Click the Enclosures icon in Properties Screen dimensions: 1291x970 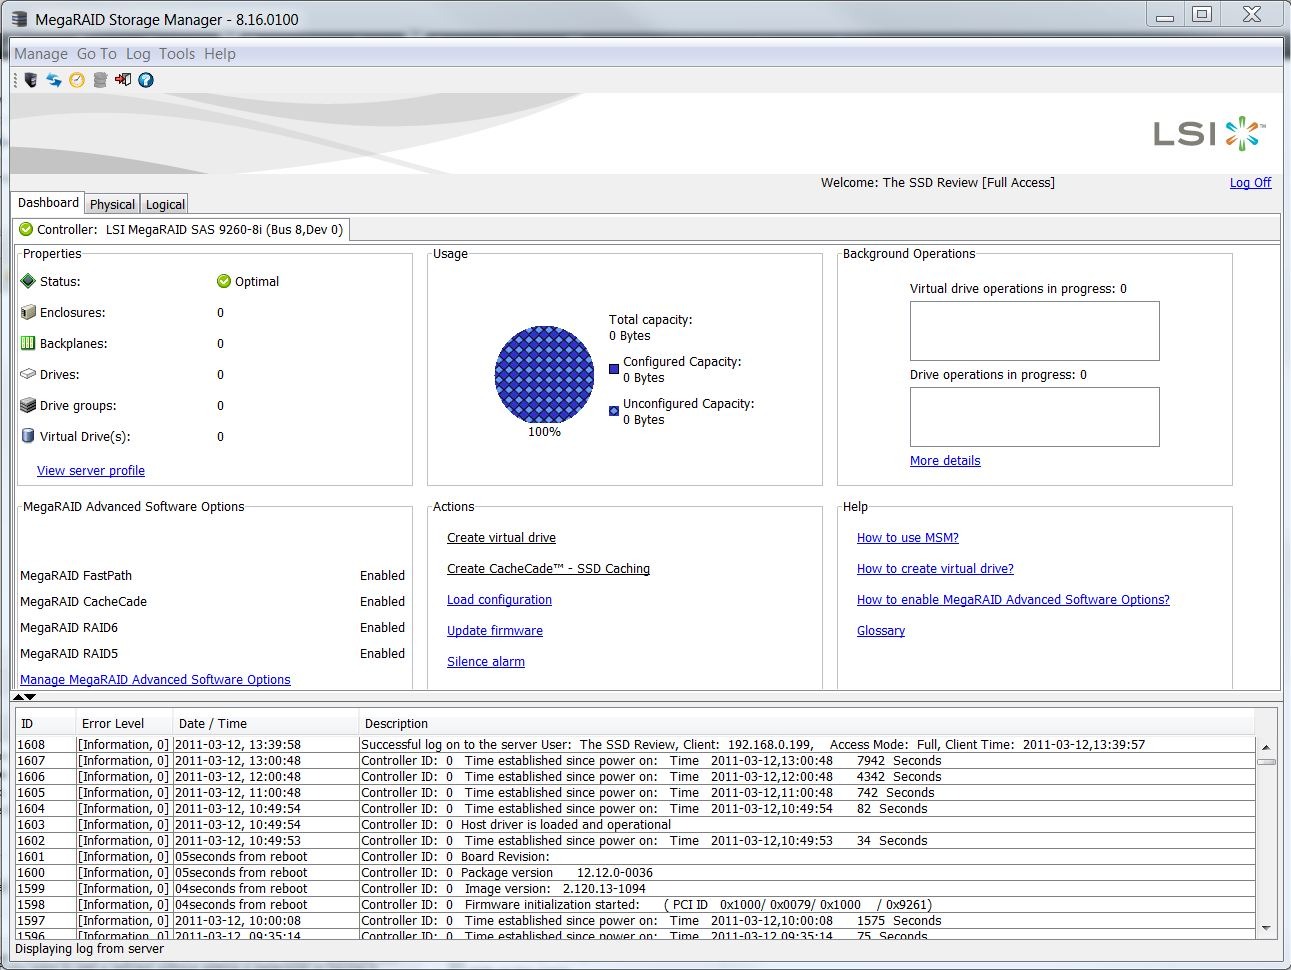28,312
